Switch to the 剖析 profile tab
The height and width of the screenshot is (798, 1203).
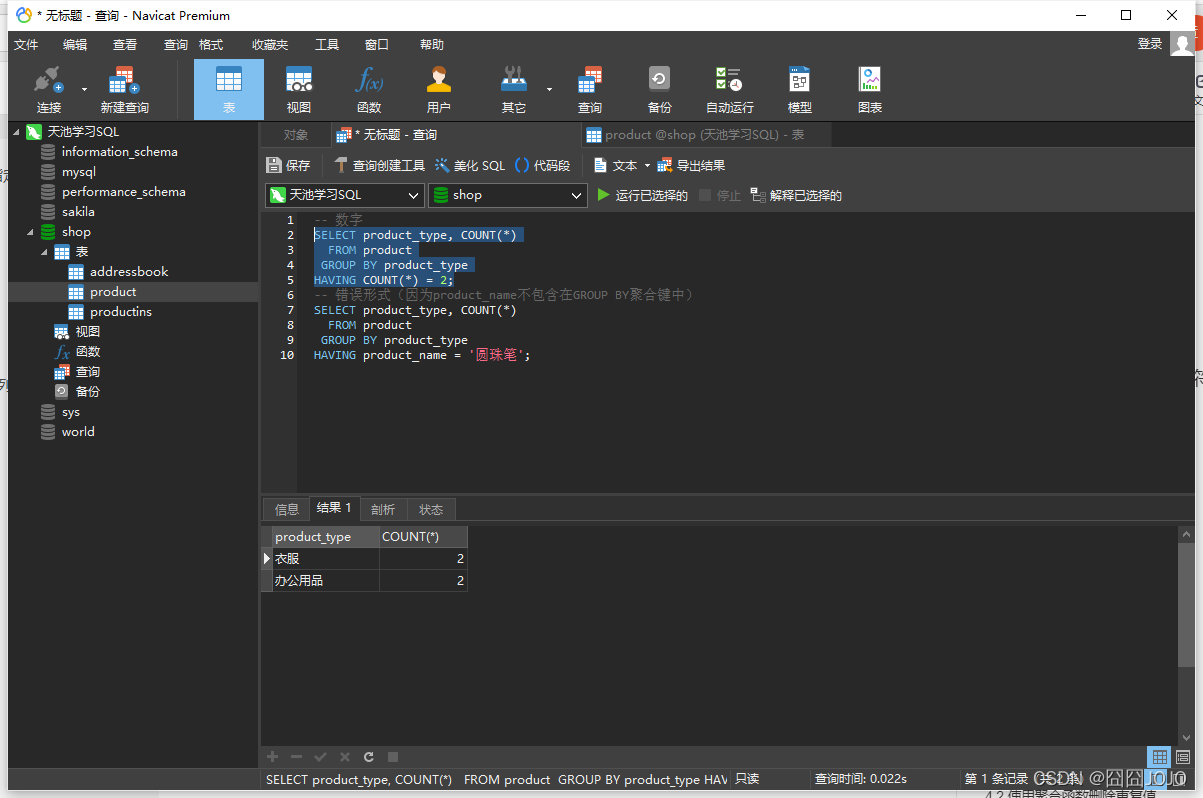pos(383,510)
